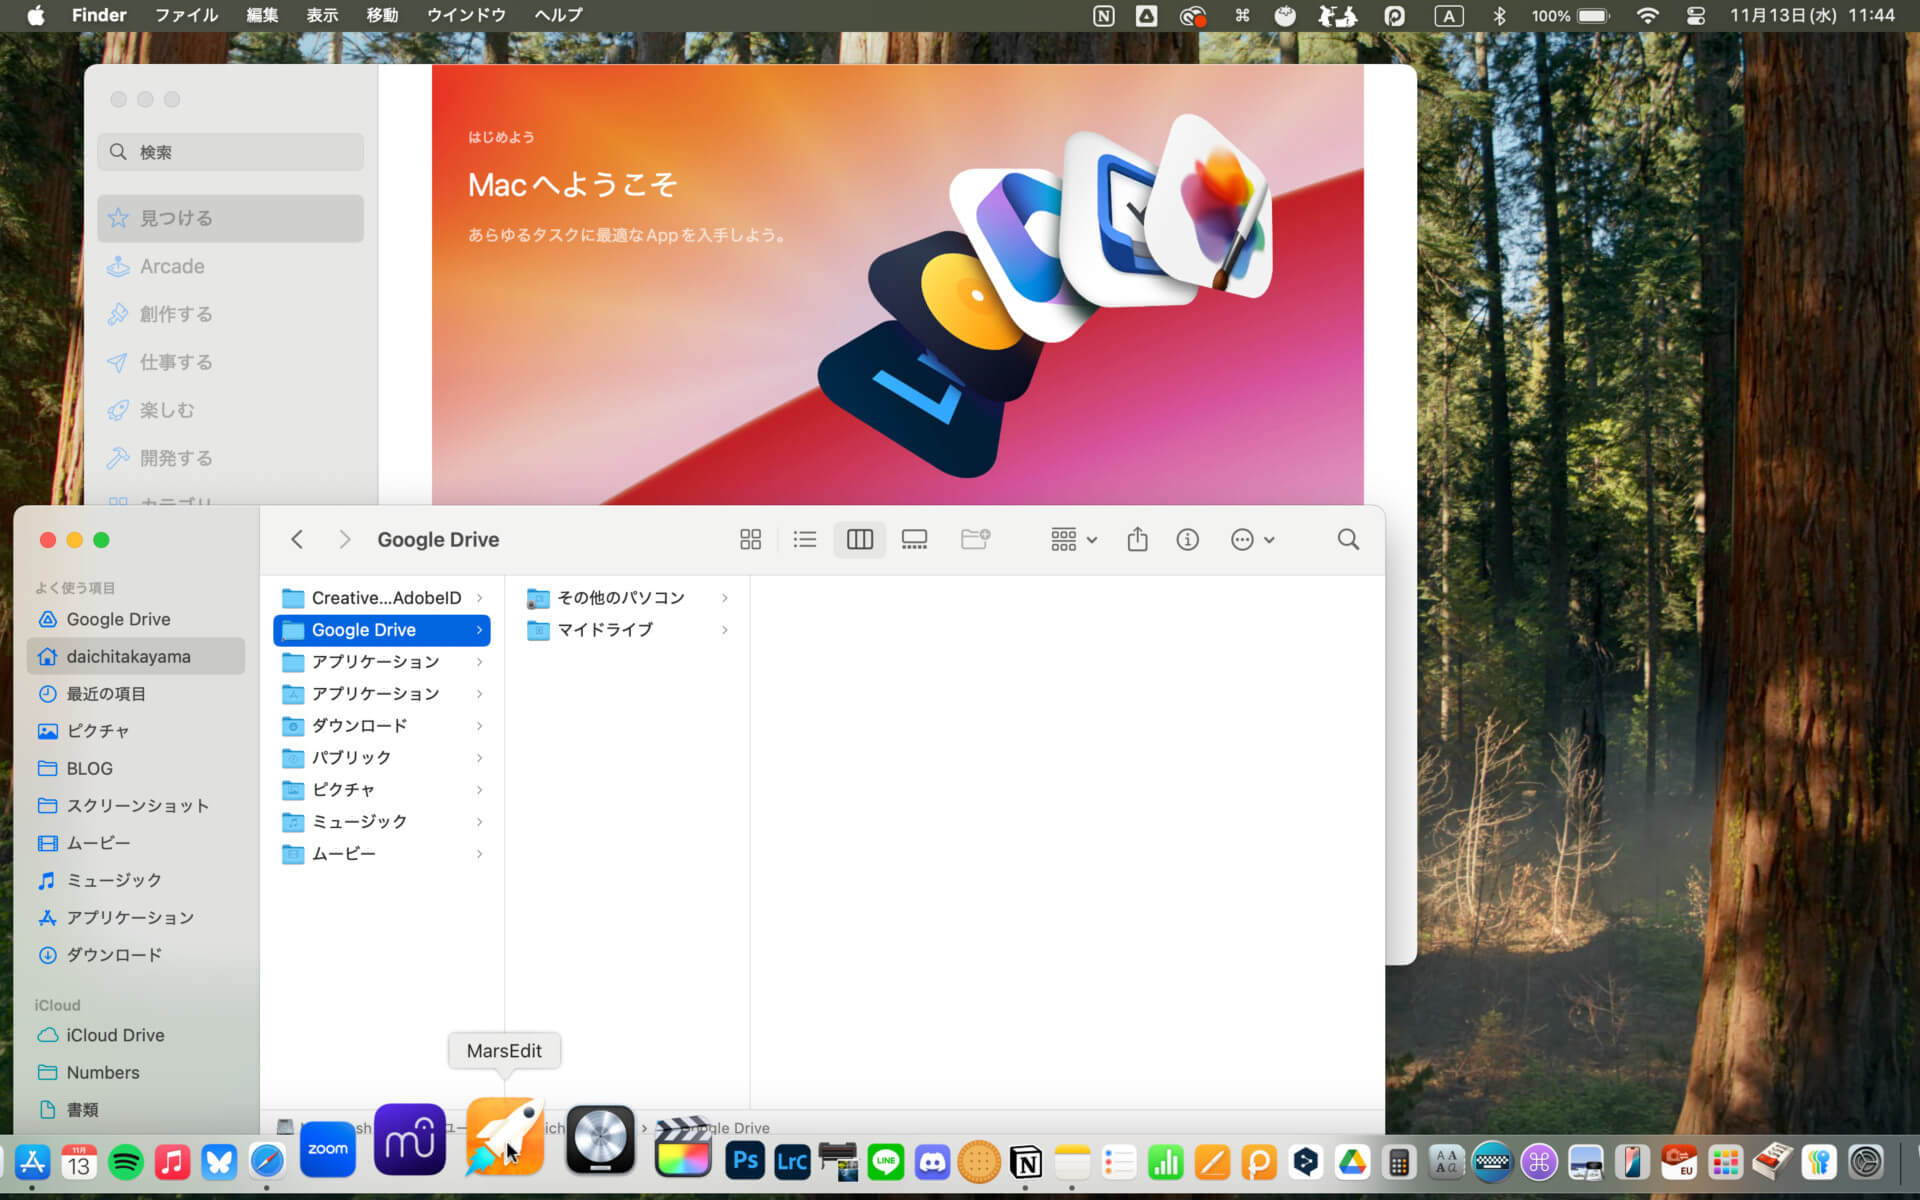Open zoom from the Dock
Viewport: 1920px width, 1200px height.
click(x=328, y=1149)
